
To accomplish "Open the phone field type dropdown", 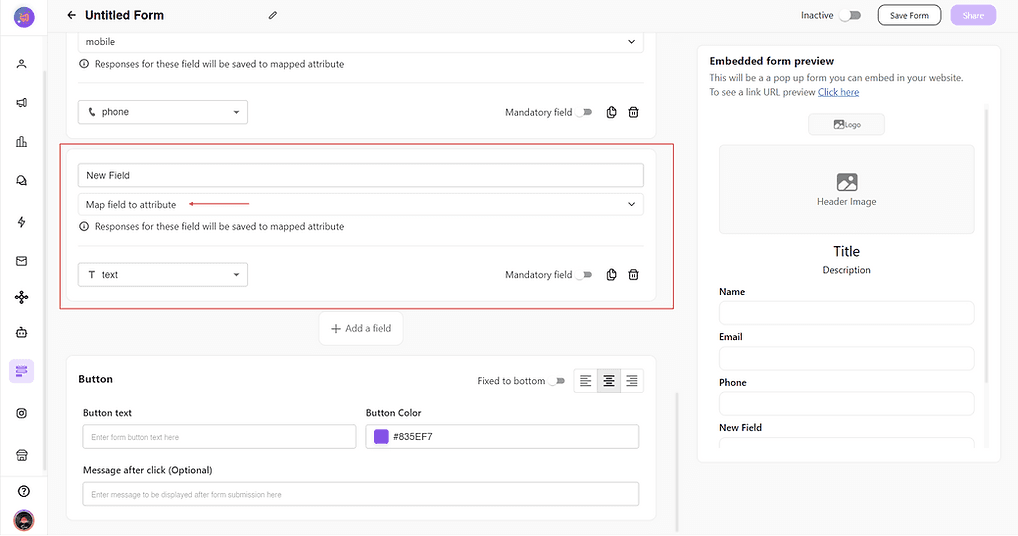I will (x=163, y=112).
